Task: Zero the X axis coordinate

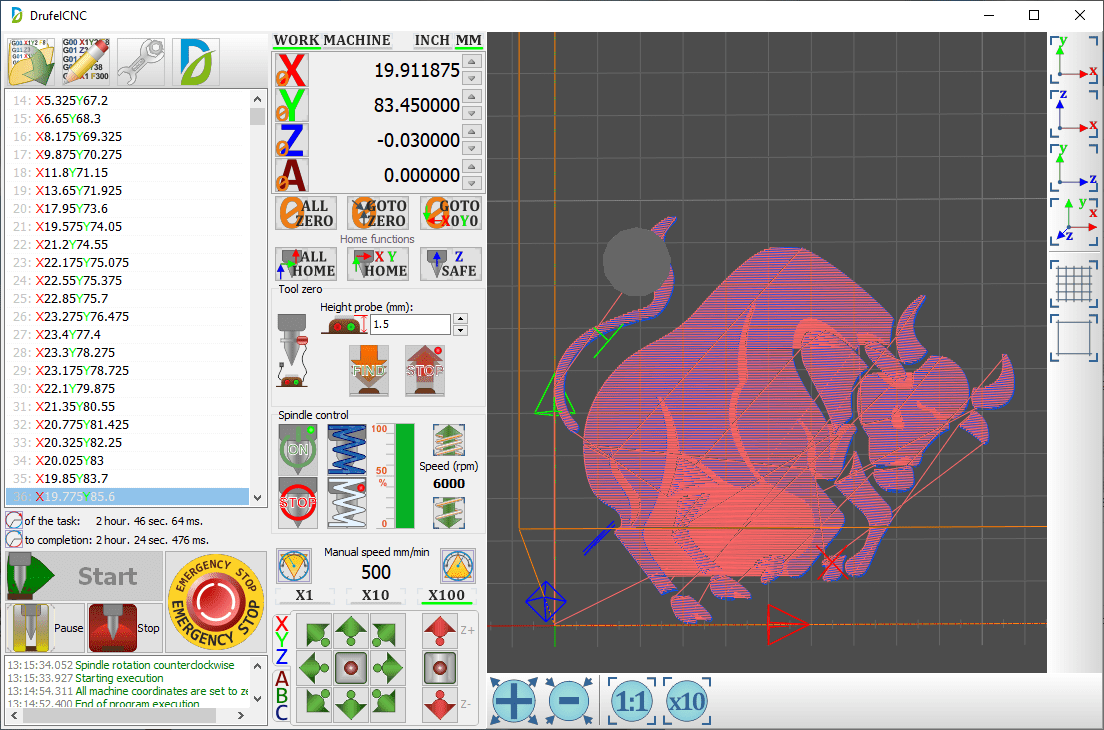Action: 291,70
